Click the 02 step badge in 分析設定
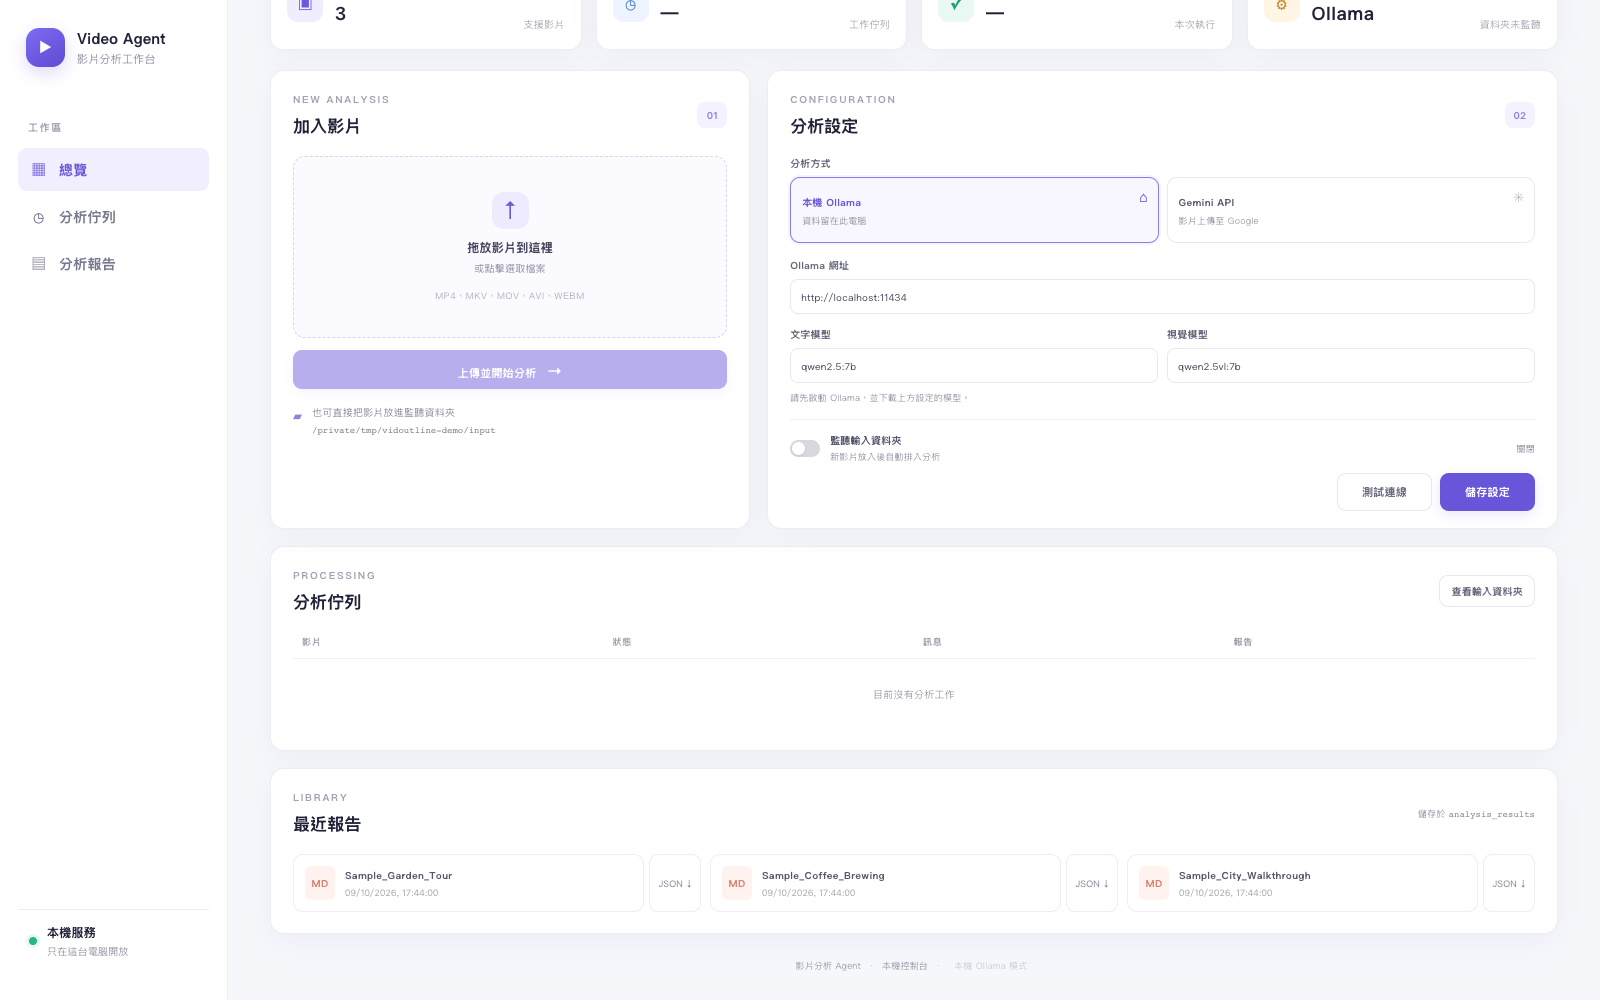The height and width of the screenshot is (1000, 1600). 1520,115
